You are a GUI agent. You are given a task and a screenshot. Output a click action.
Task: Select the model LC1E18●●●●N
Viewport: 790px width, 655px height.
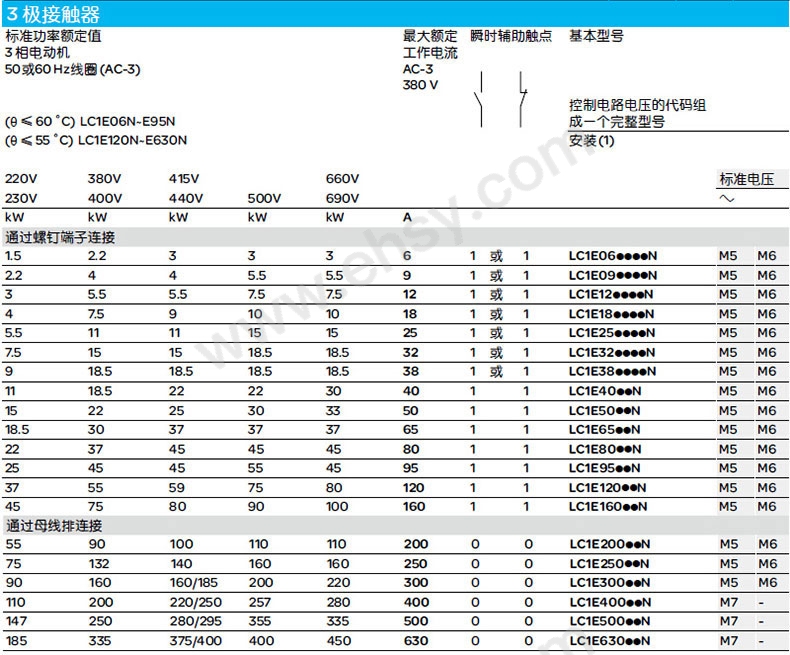click(611, 314)
